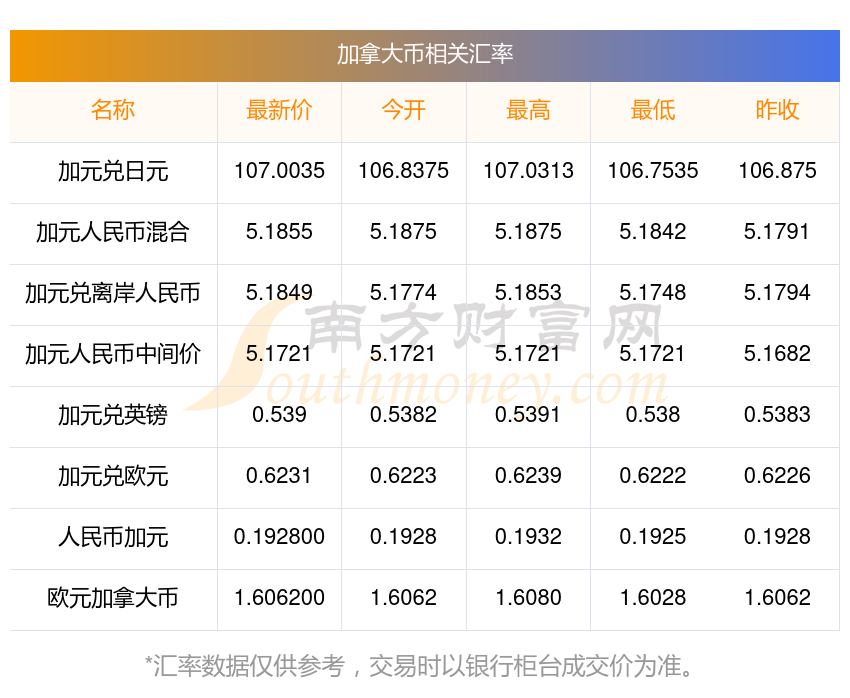Image resolution: width=850 pixels, height=698 pixels.
Task: Click 昨收 value 1.6062 for 欧元加拿大币
Action: point(777,598)
